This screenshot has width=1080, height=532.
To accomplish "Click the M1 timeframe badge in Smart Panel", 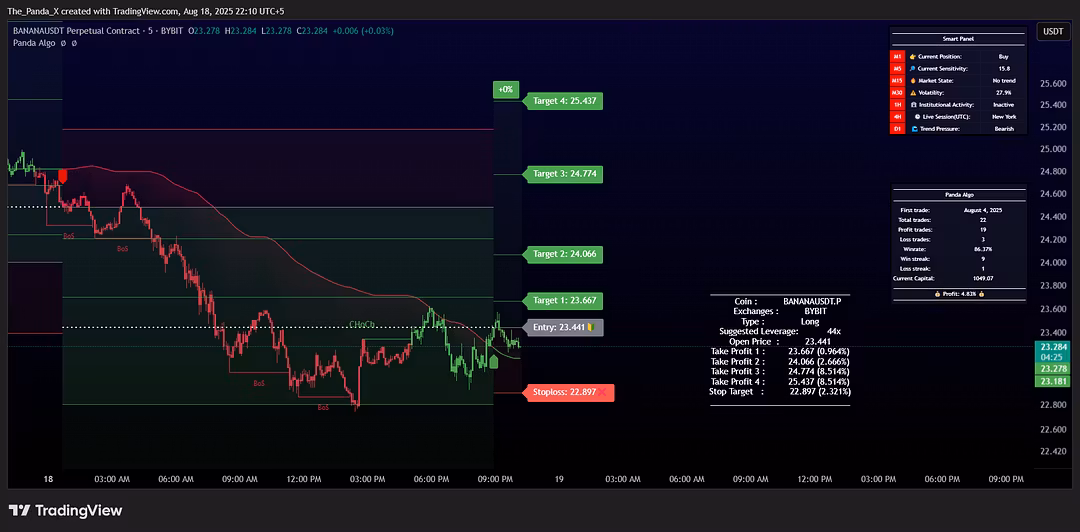I will pyautogui.click(x=898, y=57).
